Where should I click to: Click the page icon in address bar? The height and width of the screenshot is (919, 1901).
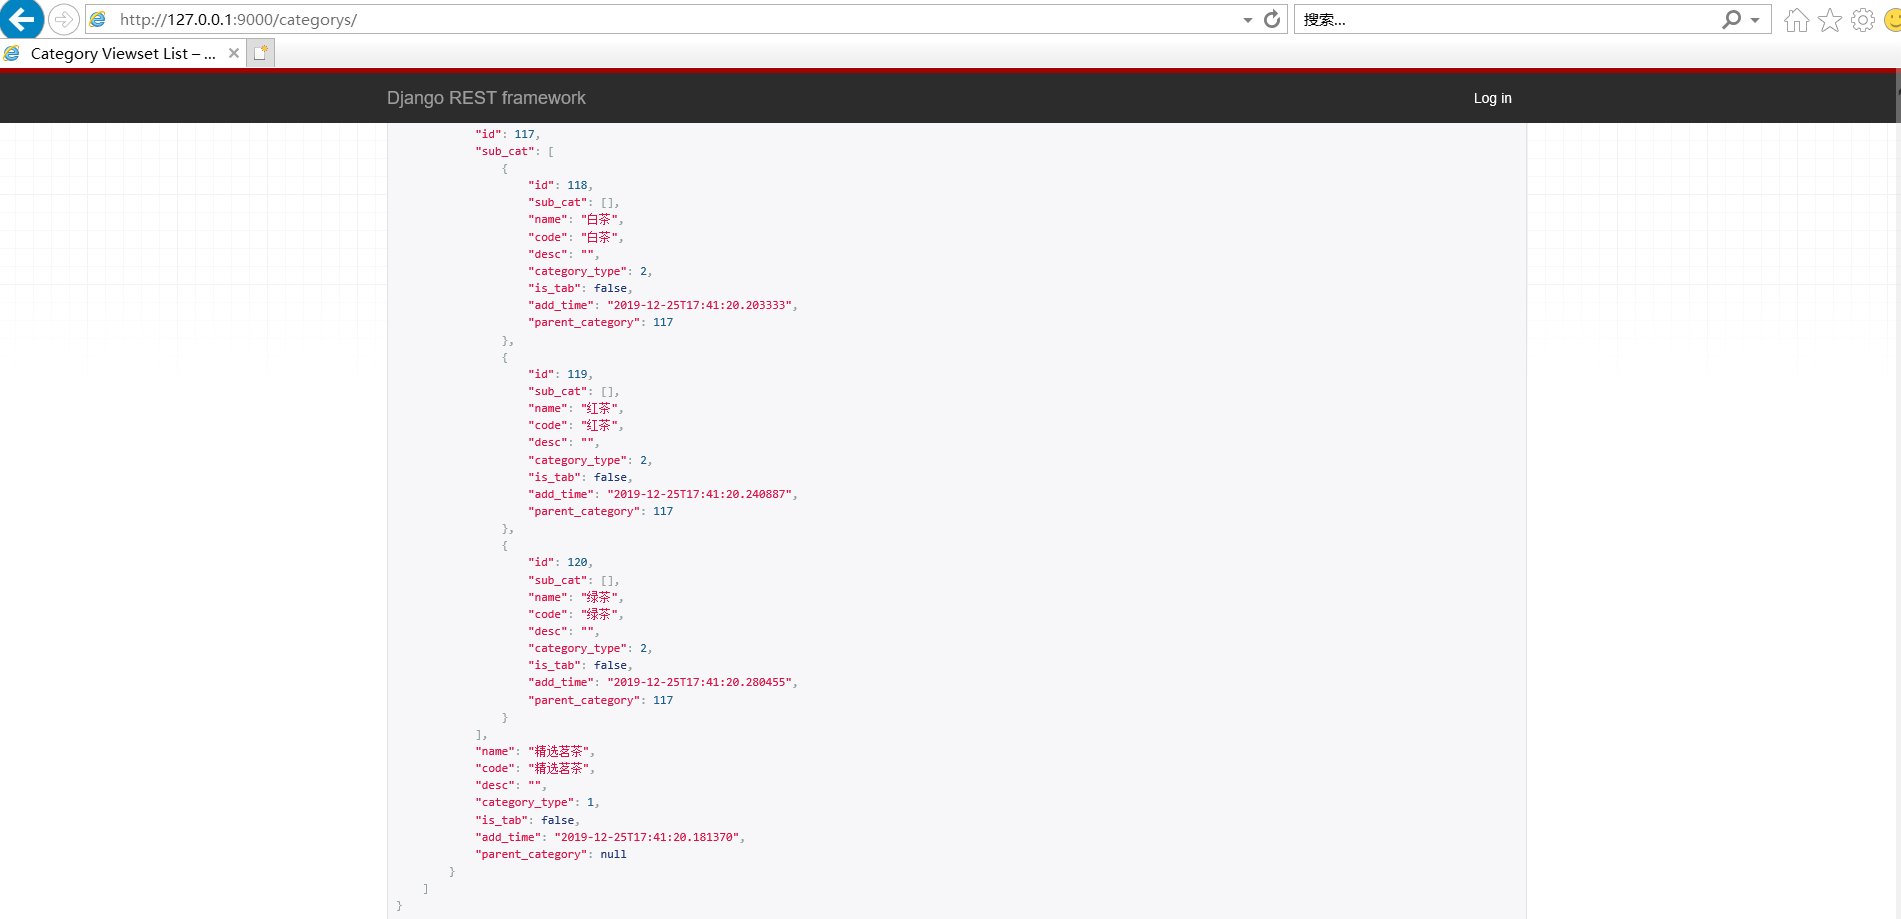(x=98, y=19)
